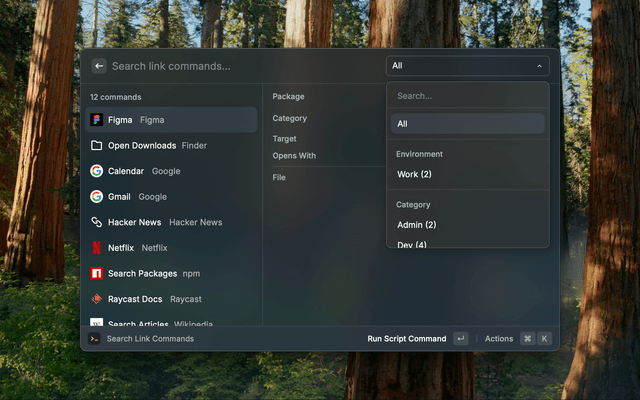The width and height of the screenshot is (640, 400).
Task: Select the Open Downloads command
Action: click(x=171, y=145)
